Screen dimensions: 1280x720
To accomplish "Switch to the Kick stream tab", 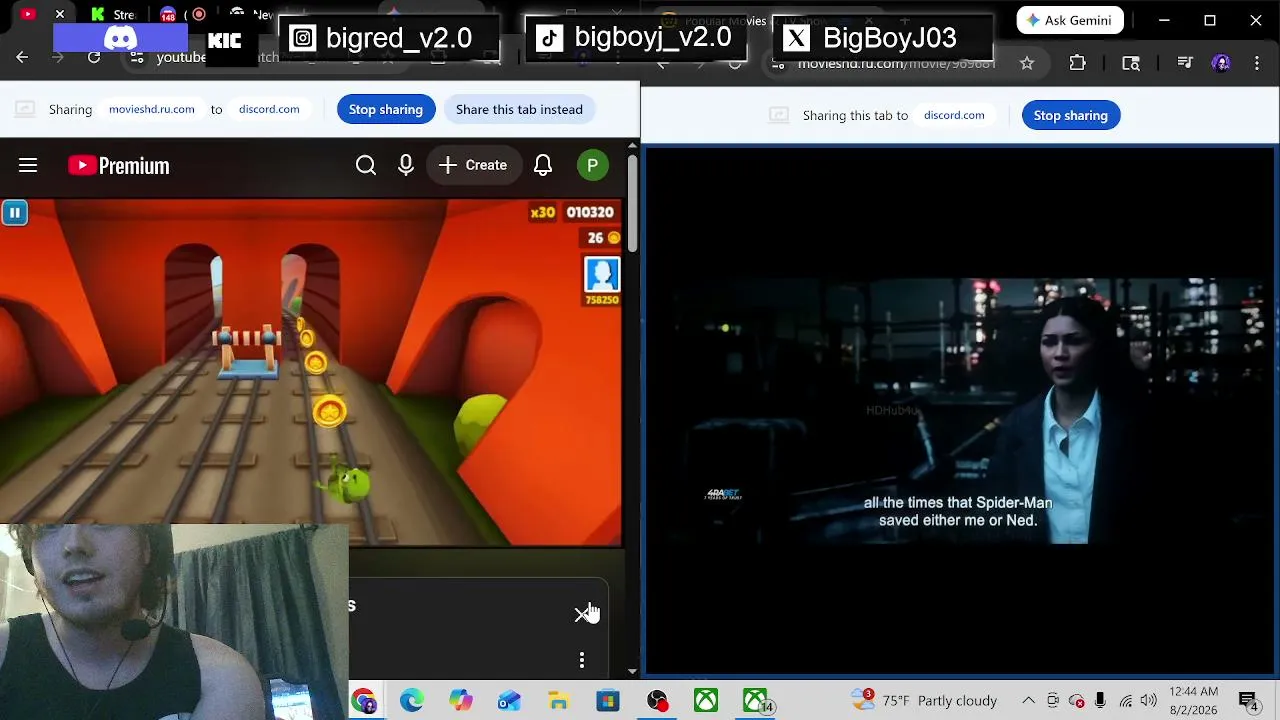I will tap(113, 14).
